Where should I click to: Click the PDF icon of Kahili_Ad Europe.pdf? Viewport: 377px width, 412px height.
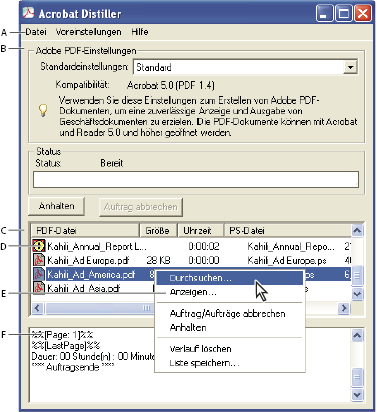(x=39, y=260)
